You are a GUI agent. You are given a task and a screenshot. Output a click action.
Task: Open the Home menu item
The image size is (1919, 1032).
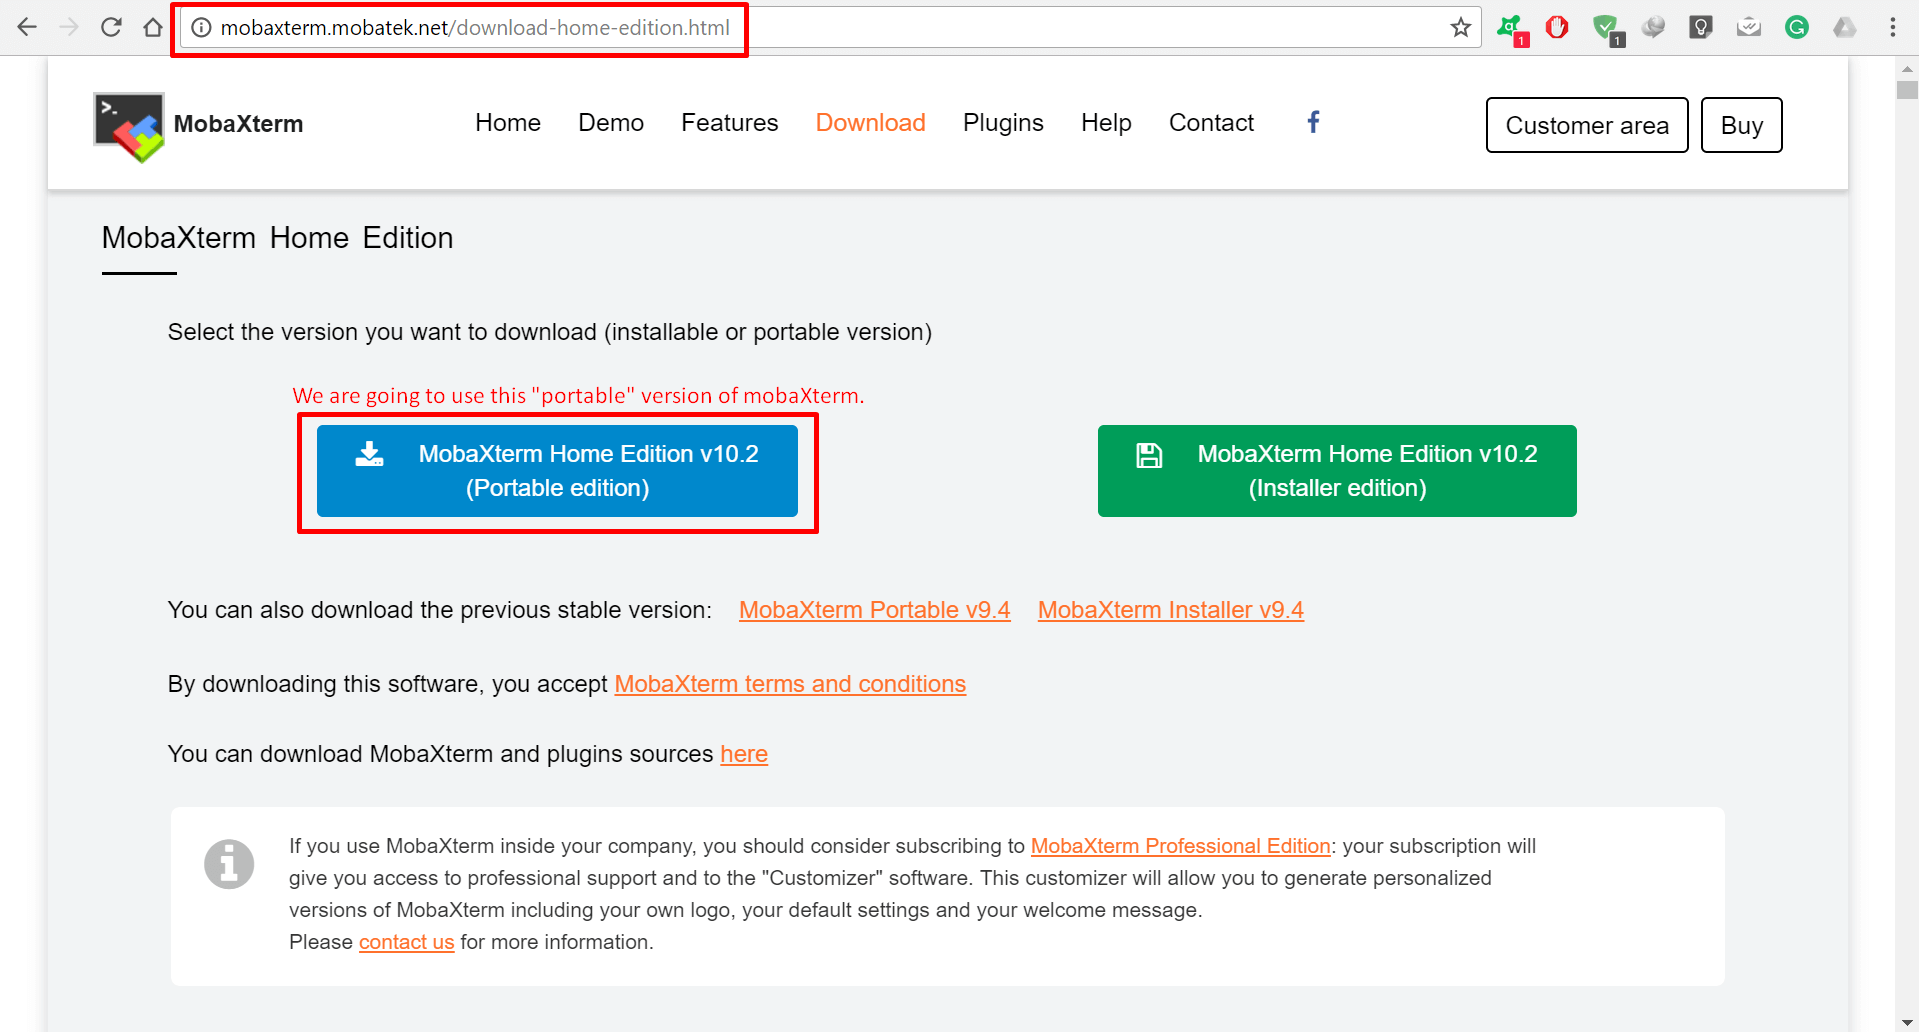click(x=508, y=123)
